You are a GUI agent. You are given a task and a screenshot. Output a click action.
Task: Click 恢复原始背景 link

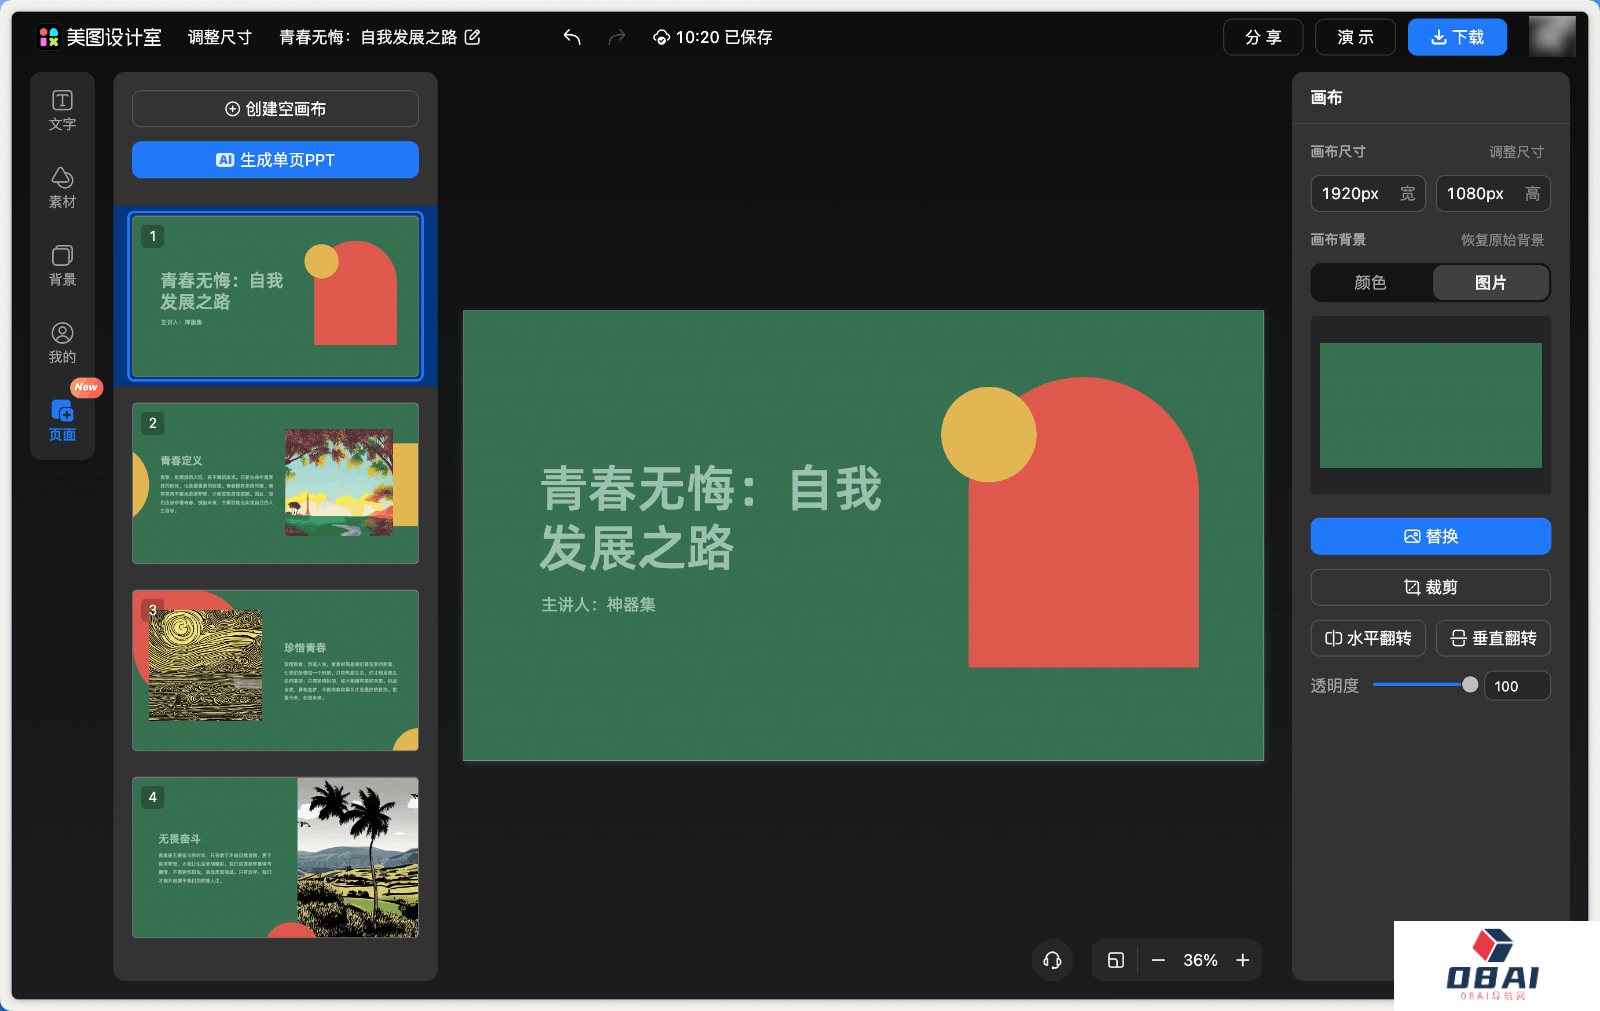1502,240
